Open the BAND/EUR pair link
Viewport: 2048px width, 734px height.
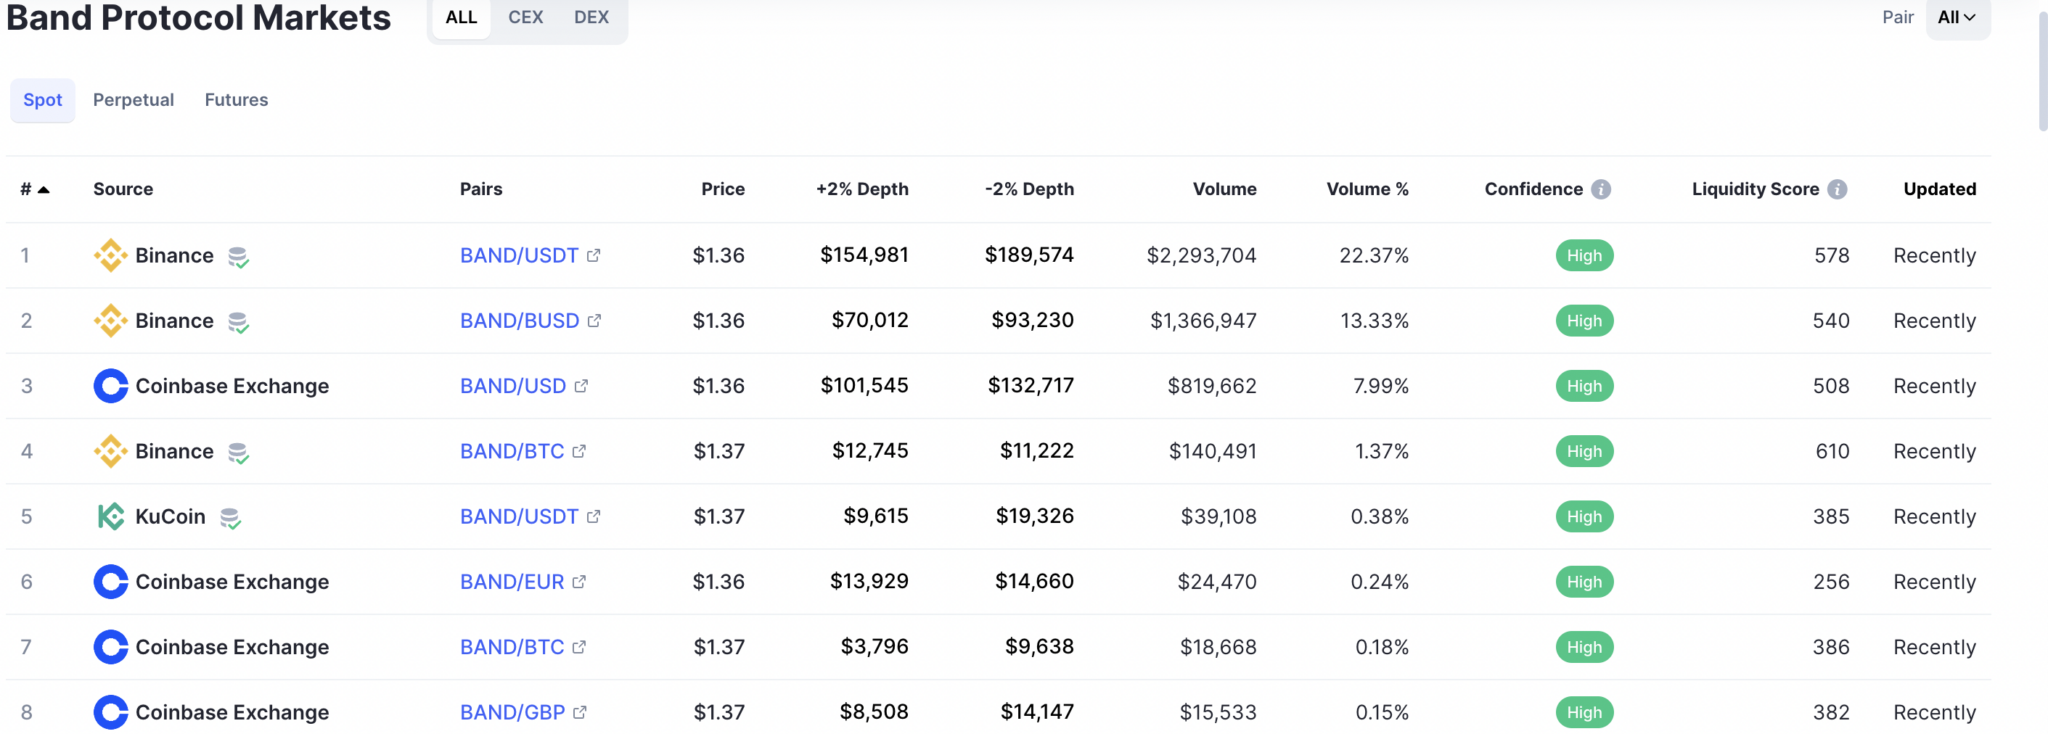[x=512, y=582]
